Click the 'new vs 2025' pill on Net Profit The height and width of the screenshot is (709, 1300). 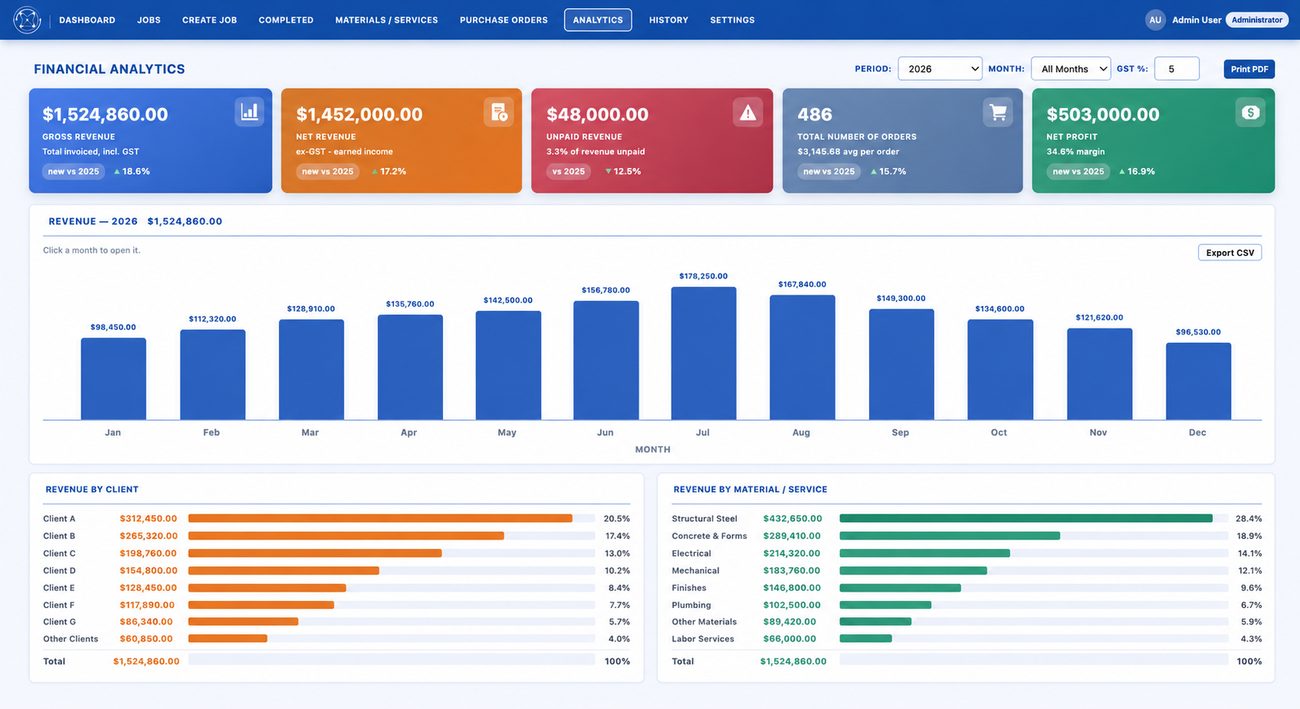click(1078, 172)
